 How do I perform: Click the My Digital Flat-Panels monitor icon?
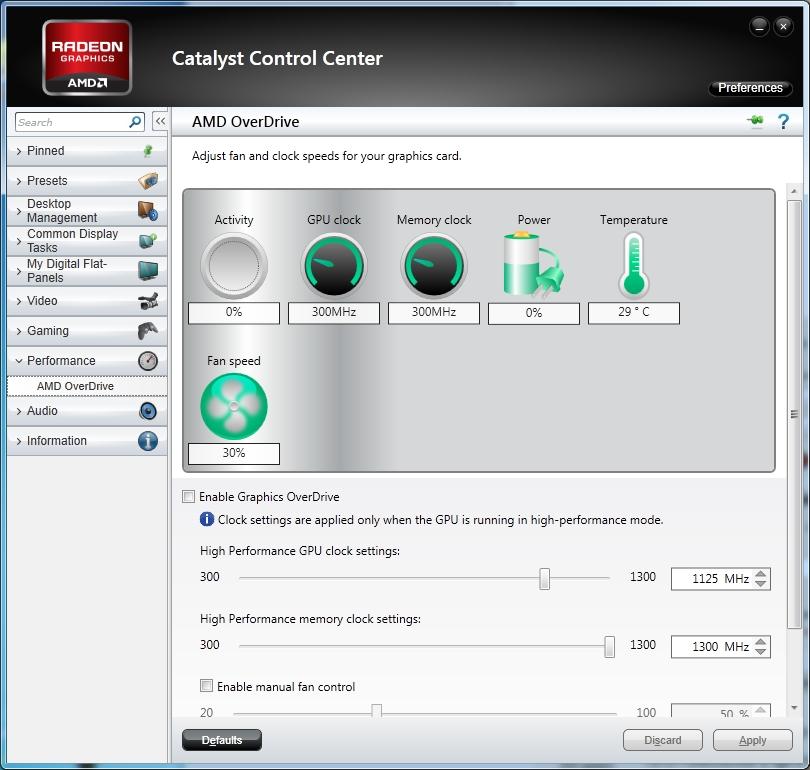pos(148,271)
